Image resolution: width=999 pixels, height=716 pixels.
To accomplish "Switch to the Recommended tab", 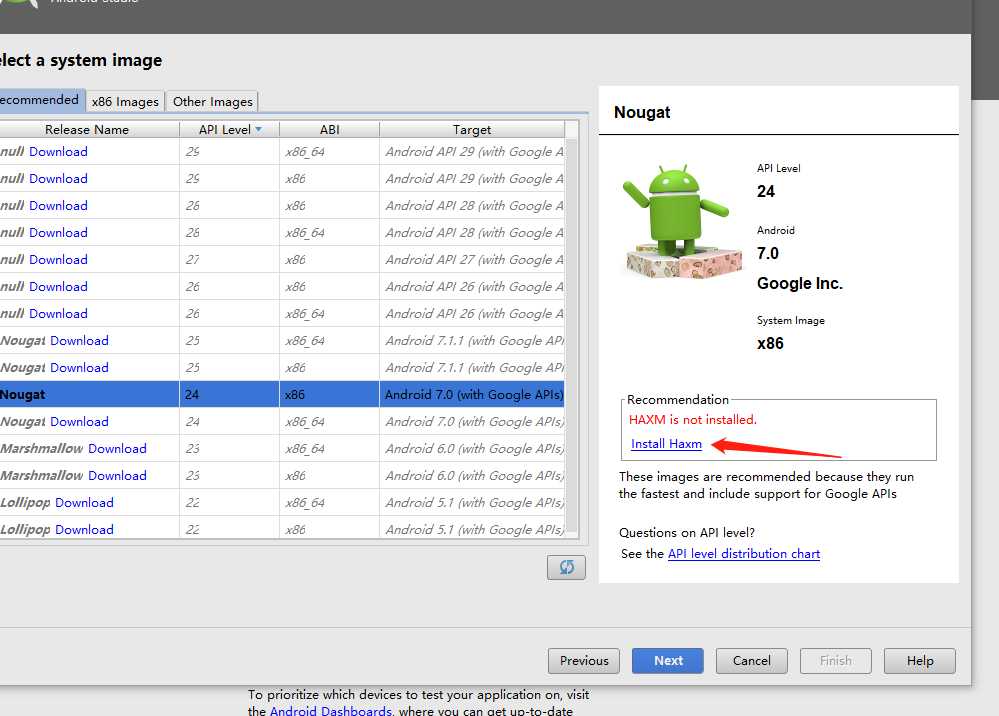I will pyautogui.click(x=40, y=100).
